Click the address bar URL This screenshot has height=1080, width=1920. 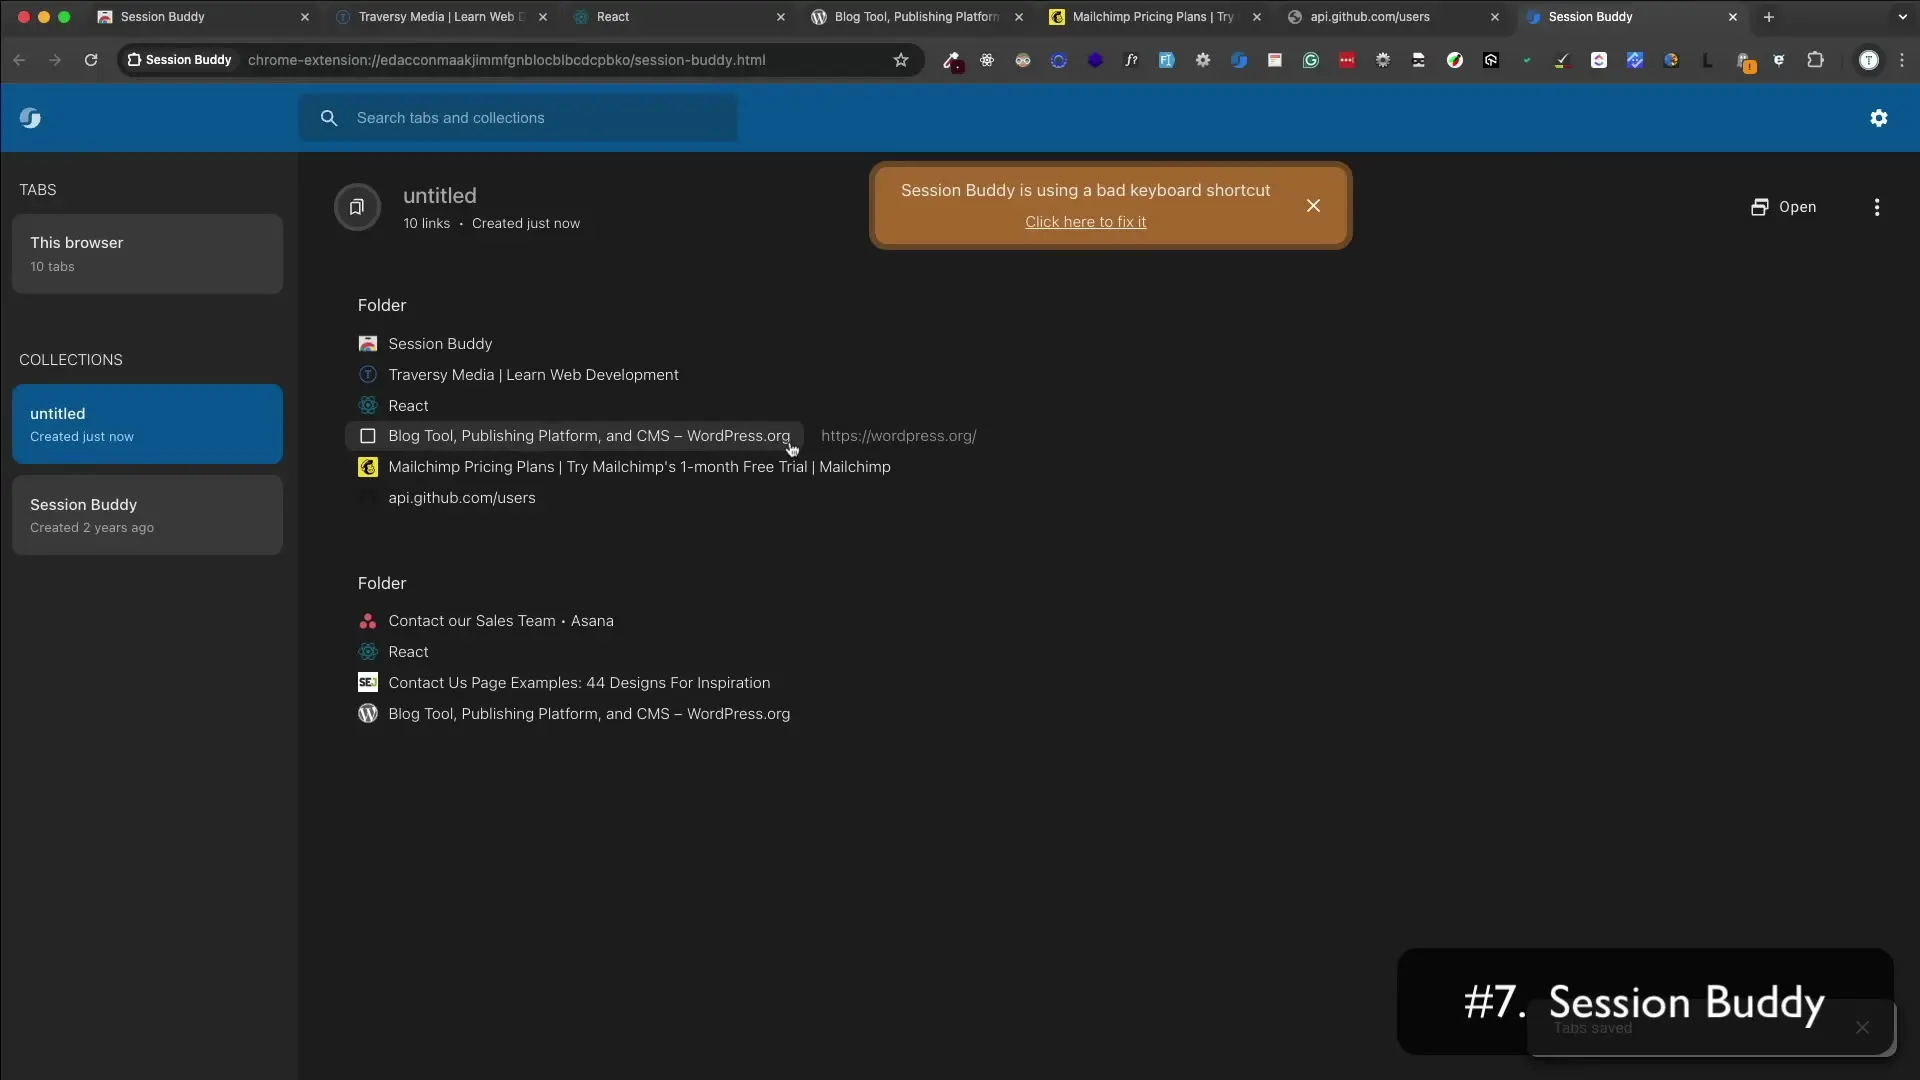coord(507,60)
